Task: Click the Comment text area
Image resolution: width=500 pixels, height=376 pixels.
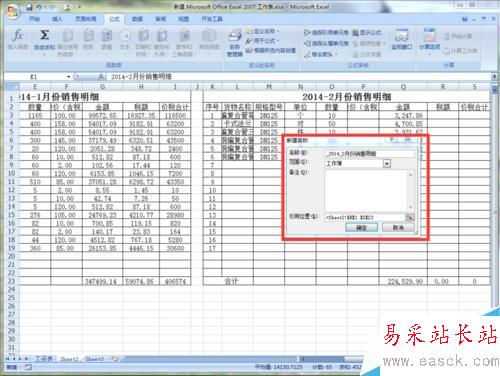Action: (366, 190)
